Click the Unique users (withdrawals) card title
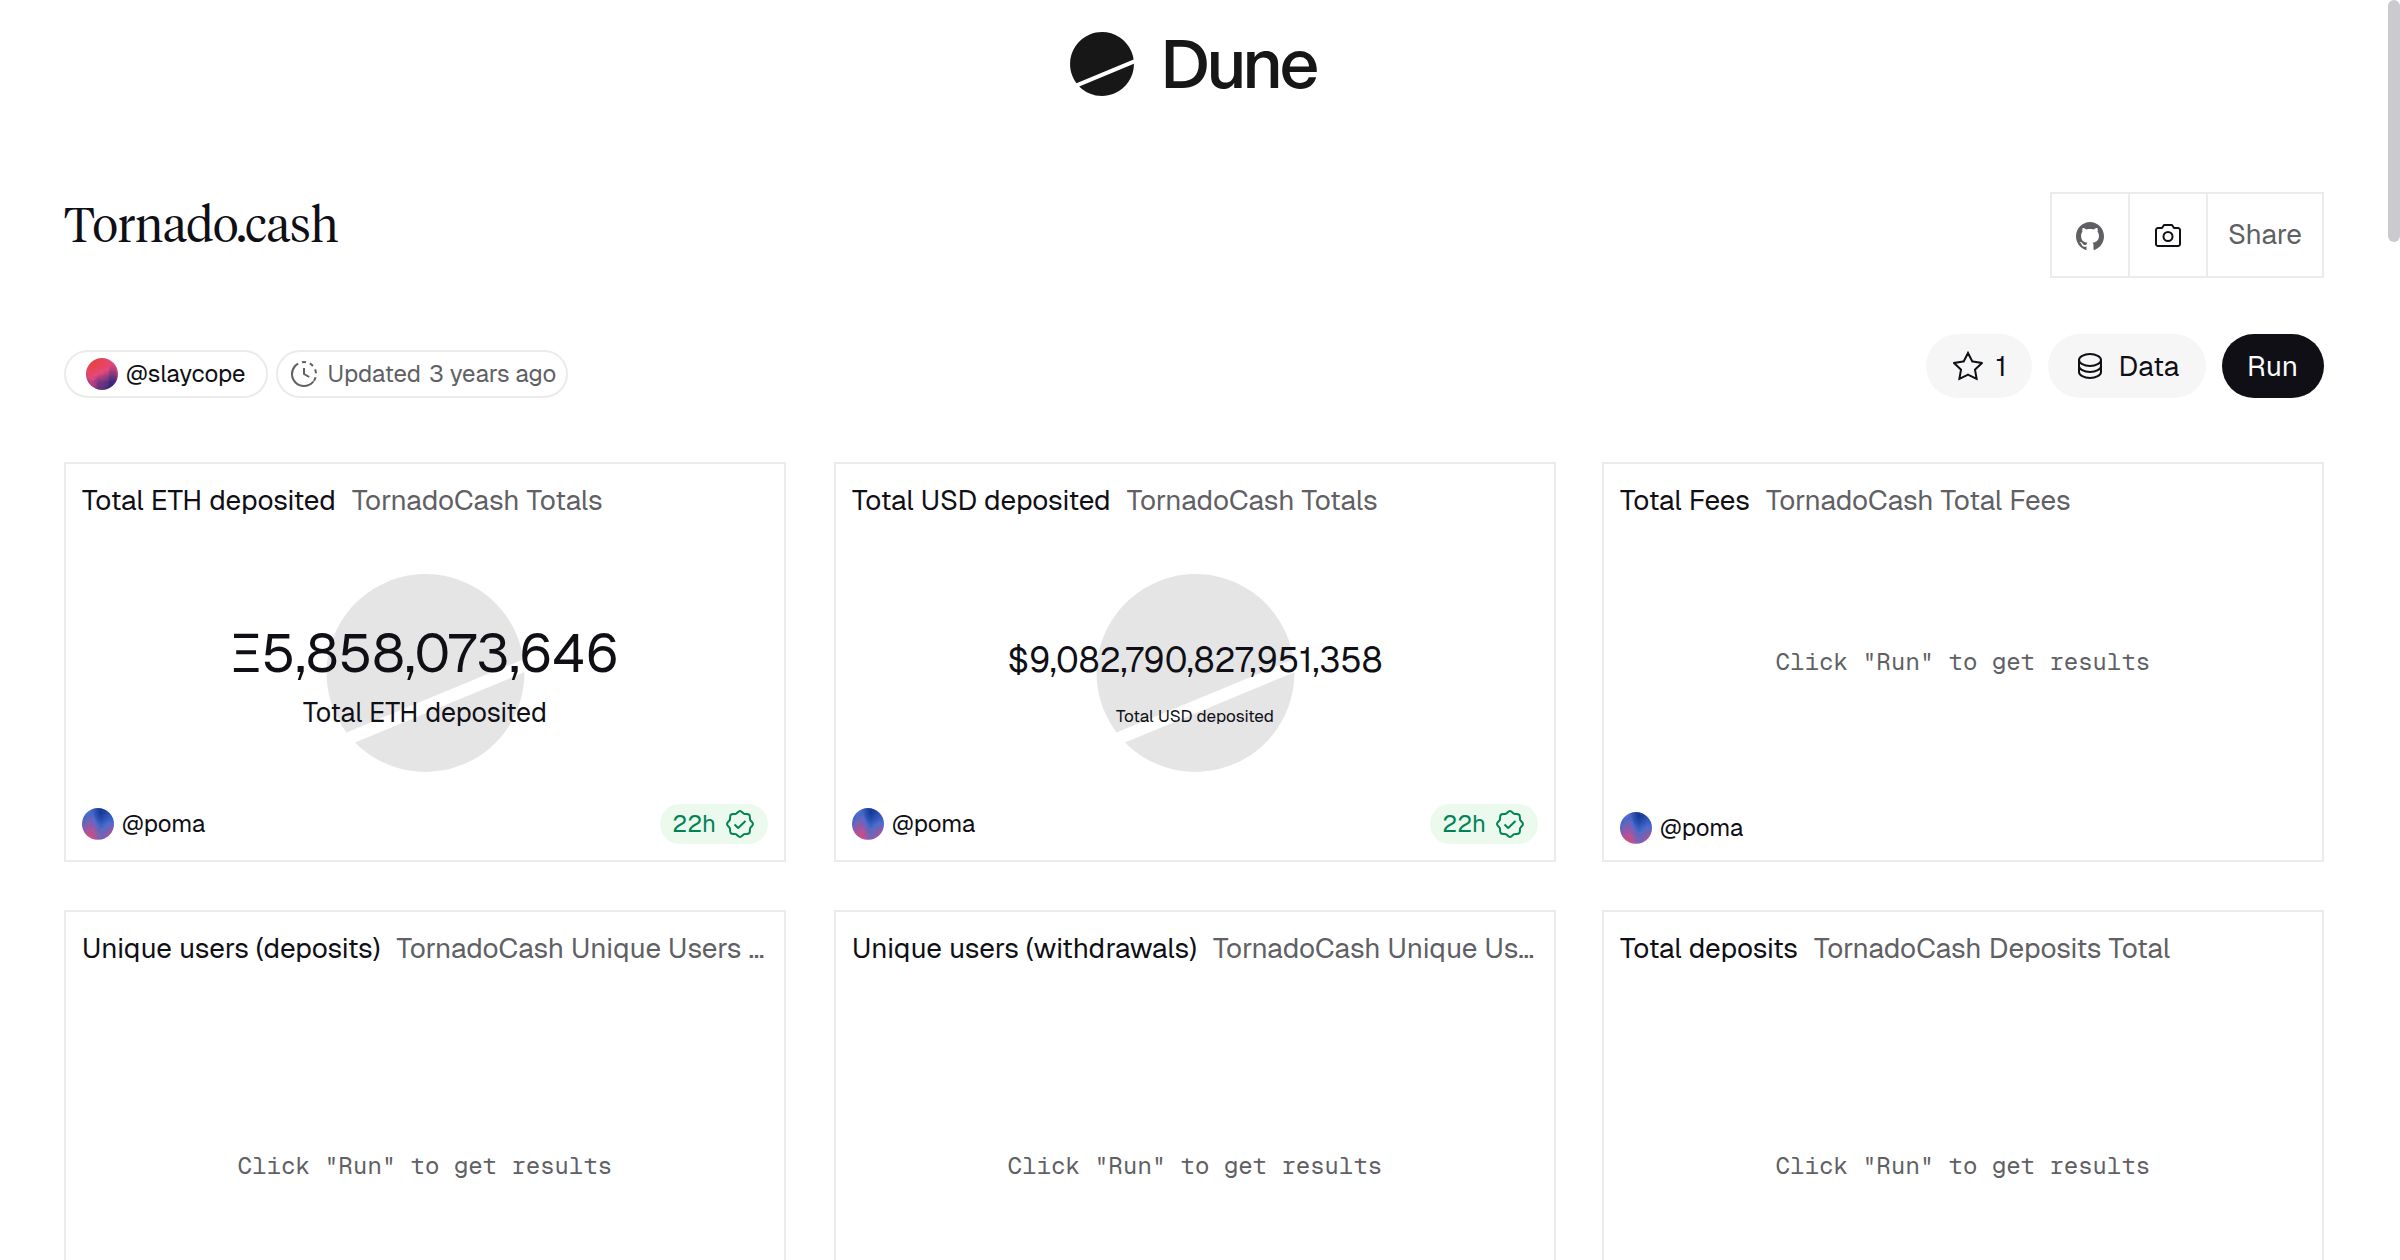 pyautogui.click(x=1024, y=949)
